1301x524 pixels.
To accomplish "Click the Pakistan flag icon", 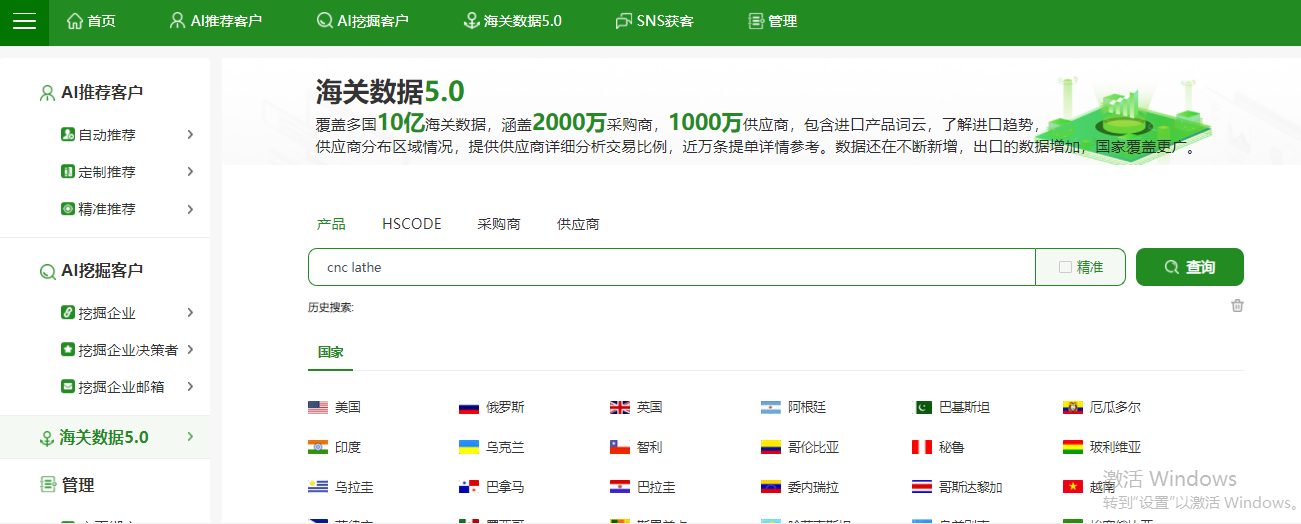I will click(x=922, y=407).
